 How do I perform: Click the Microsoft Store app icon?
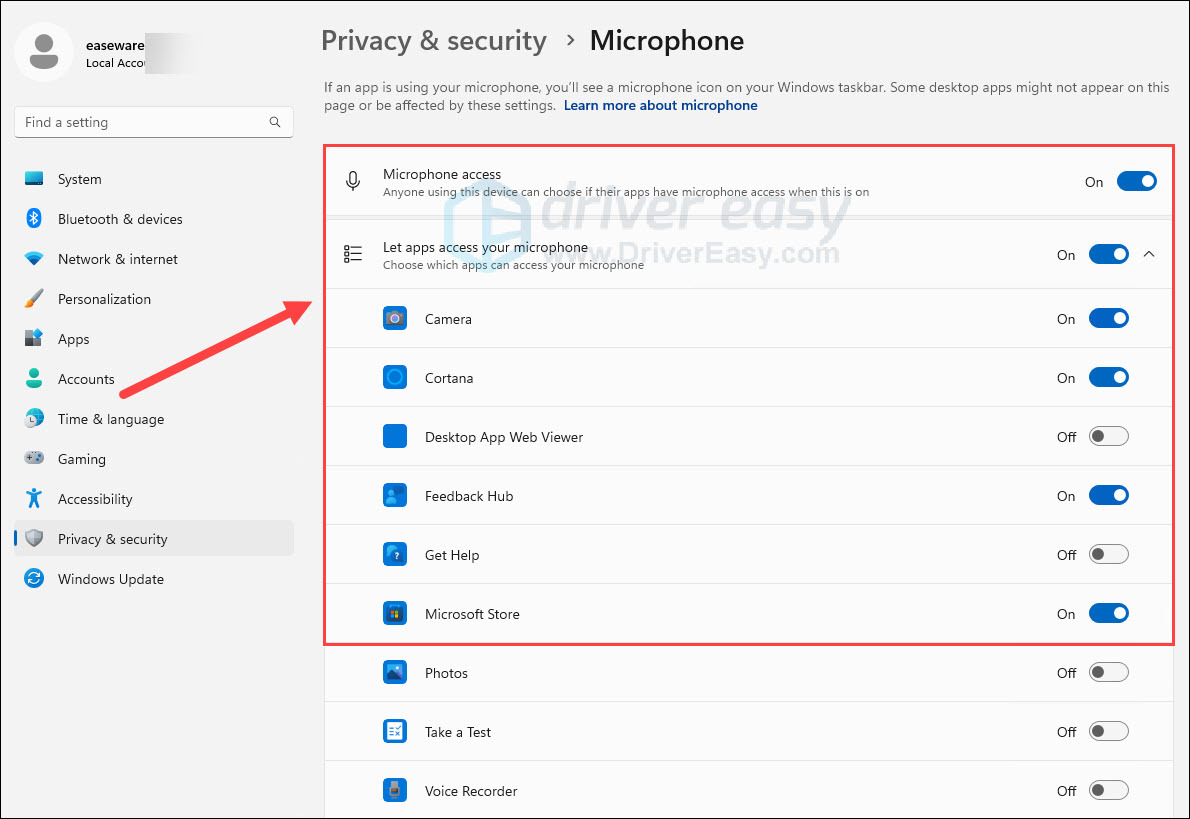pyautogui.click(x=395, y=613)
